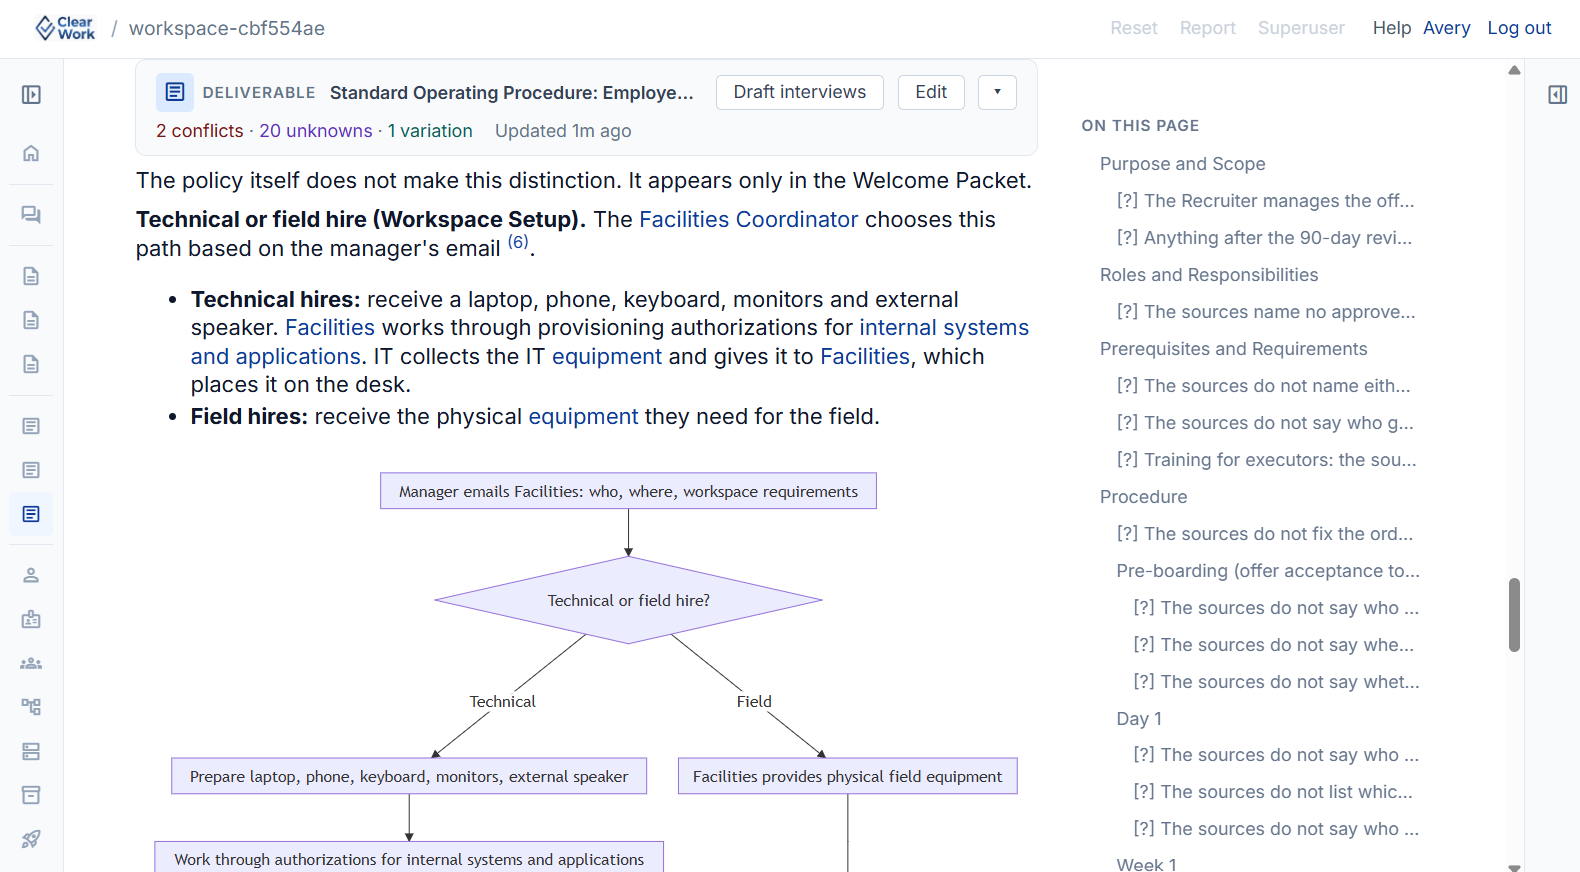The width and height of the screenshot is (1580, 872).
Task: Open the Help menu item
Action: pos(1392,28)
